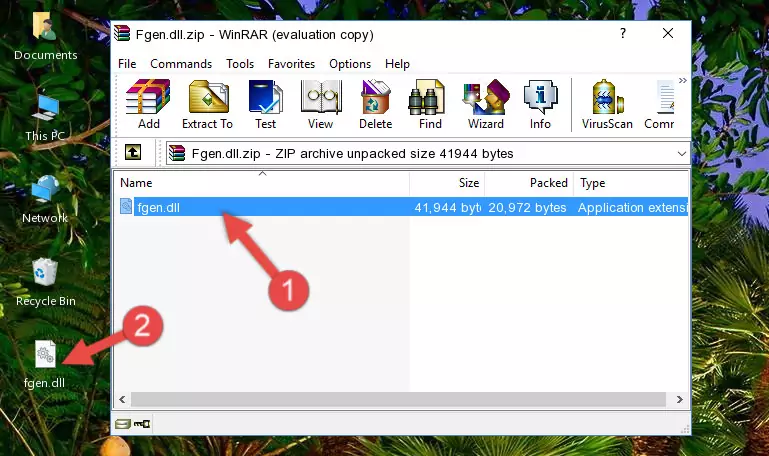Click the Fgen.dll.zip path field
This screenshot has height=456, width=769.
click(428, 153)
